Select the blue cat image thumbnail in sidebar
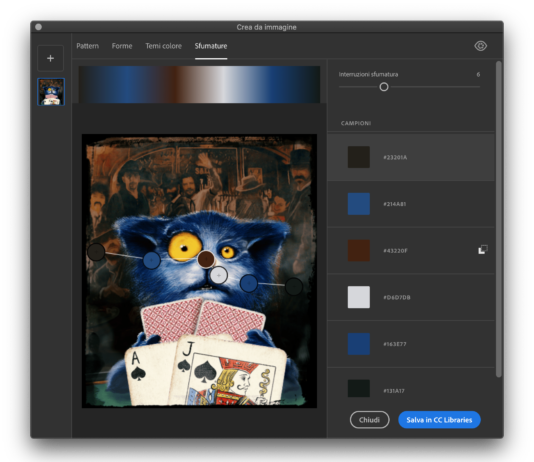The height and width of the screenshot is (462, 534). 51,92
